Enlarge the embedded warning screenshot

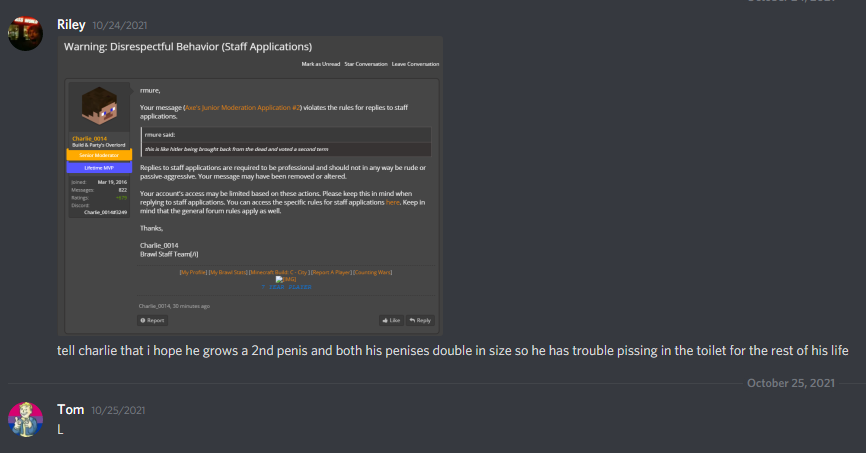[250, 186]
